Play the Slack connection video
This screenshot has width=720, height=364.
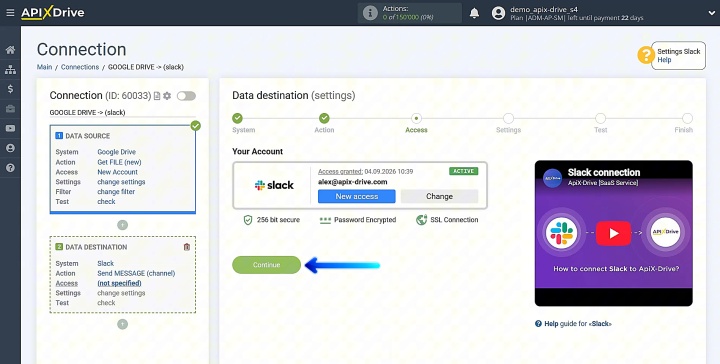click(x=613, y=233)
